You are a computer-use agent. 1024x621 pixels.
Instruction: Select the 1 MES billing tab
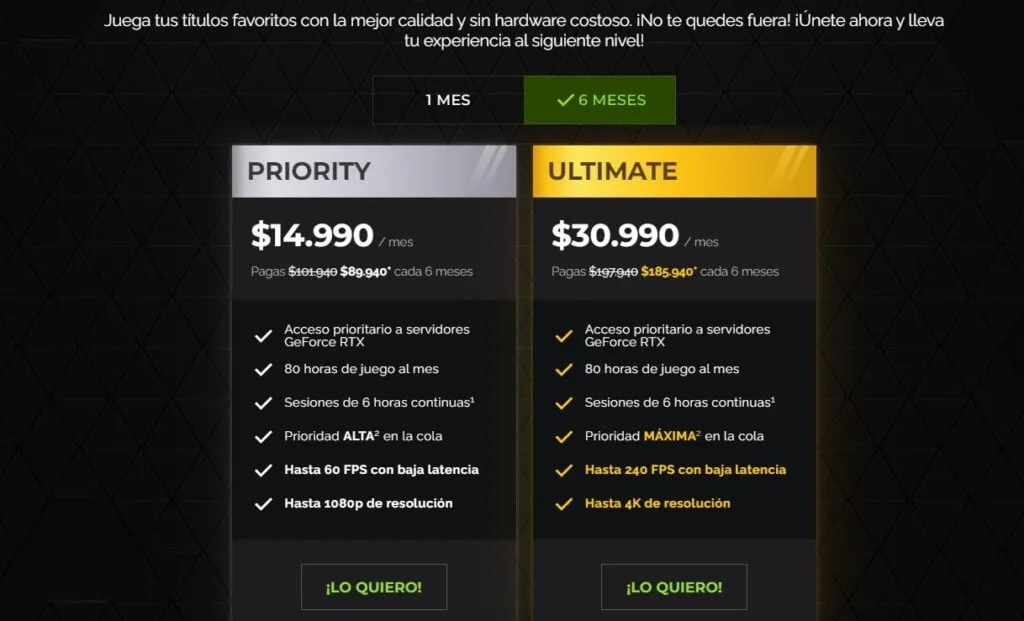[x=448, y=100]
